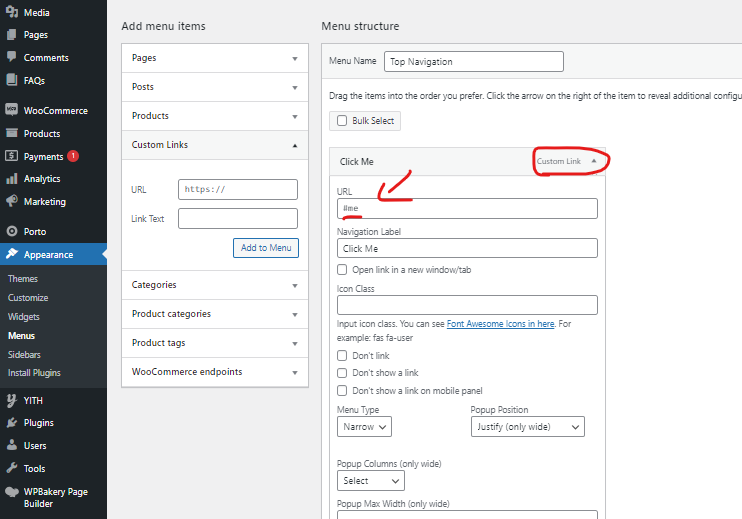Open the Analytics menu label
The width and height of the screenshot is (742, 519).
[42, 179]
